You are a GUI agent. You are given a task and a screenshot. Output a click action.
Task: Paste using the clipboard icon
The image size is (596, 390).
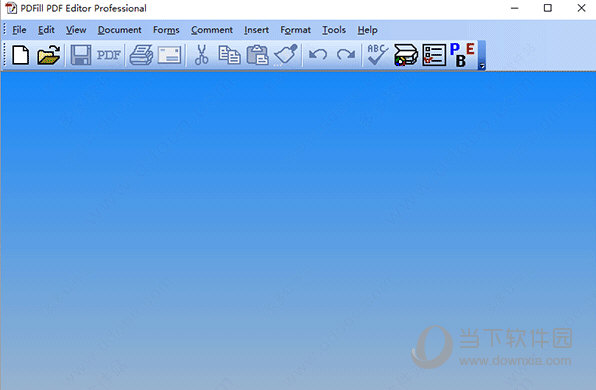257,55
